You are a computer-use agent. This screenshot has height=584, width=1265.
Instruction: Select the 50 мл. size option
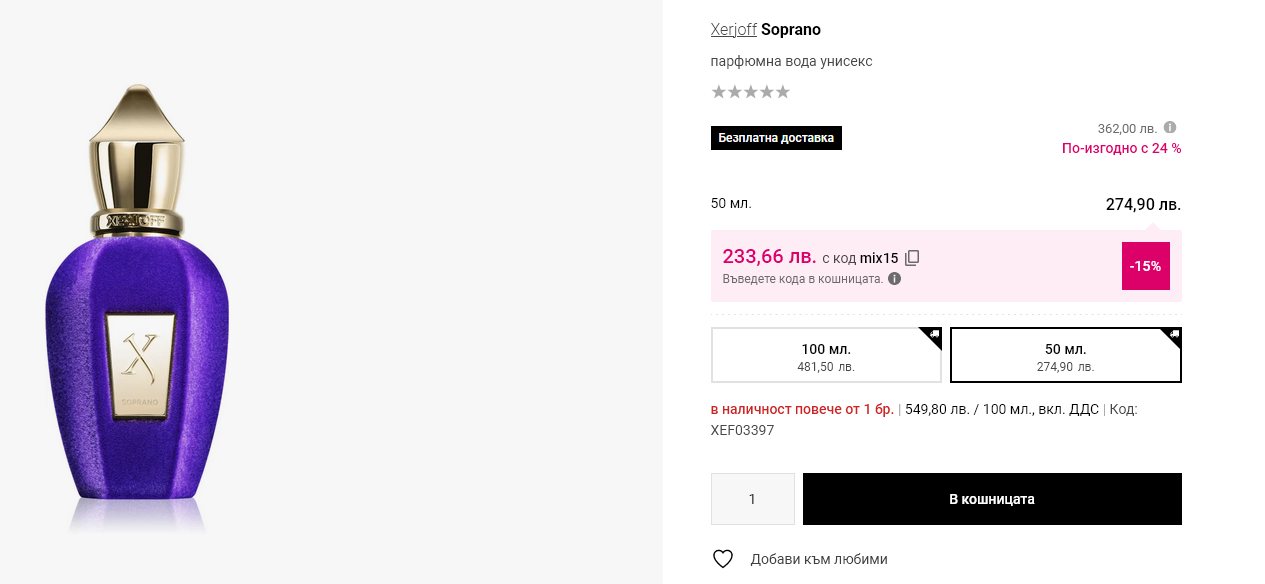point(1065,355)
